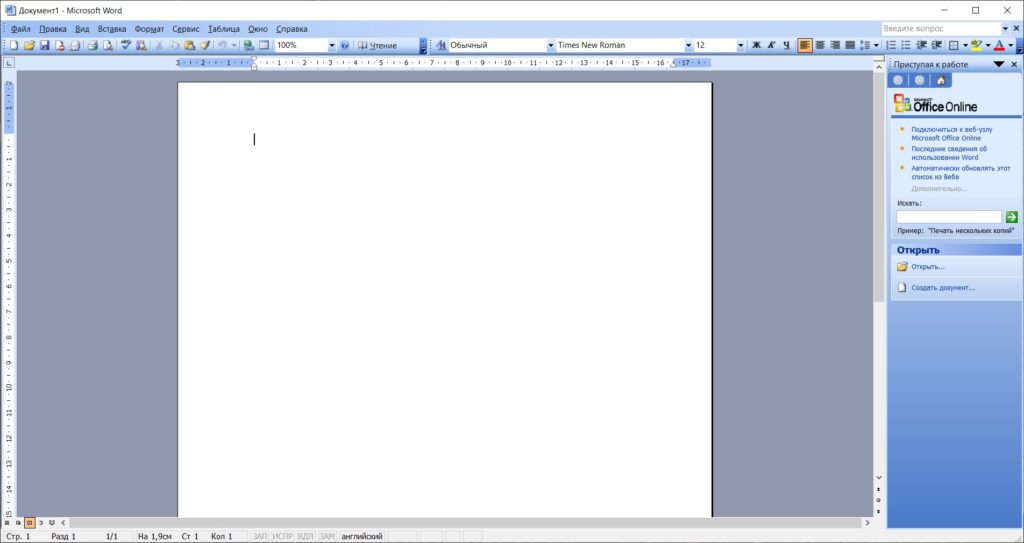This screenshot has width=1024, height=543.
Task: Open the font size 12 dropdown
Action: coord(741,45)
